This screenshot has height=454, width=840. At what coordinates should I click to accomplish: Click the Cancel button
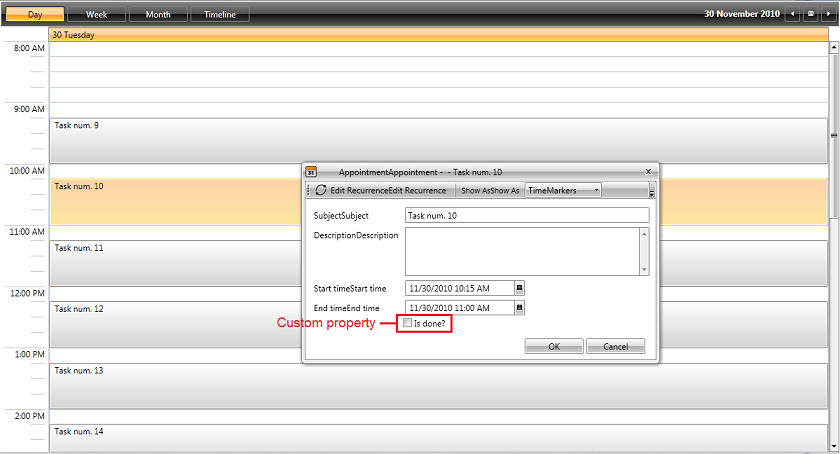coord(616,346)
